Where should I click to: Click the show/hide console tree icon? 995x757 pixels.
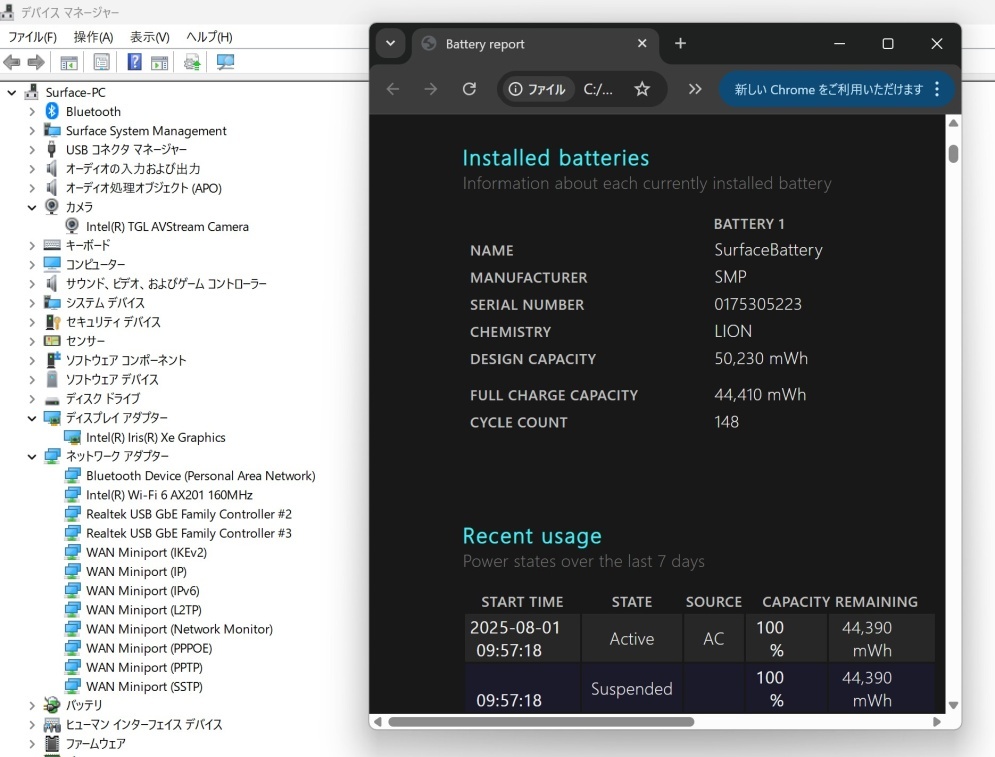[69, 62]
